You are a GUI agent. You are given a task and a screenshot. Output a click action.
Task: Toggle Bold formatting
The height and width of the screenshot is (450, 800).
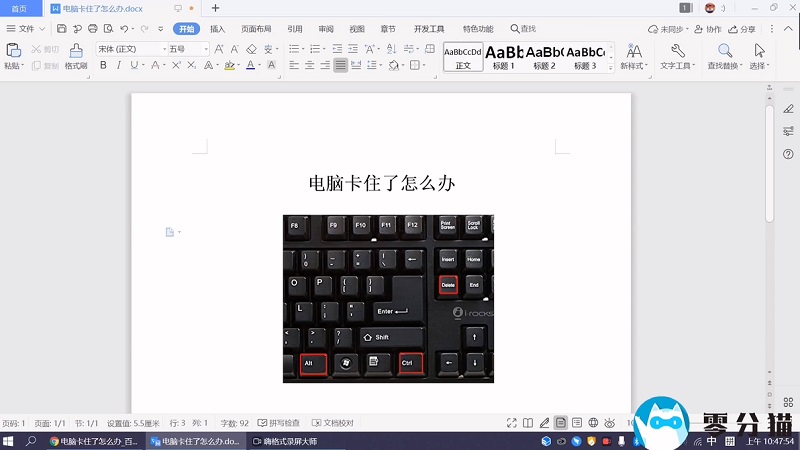(x=103, y=66)
